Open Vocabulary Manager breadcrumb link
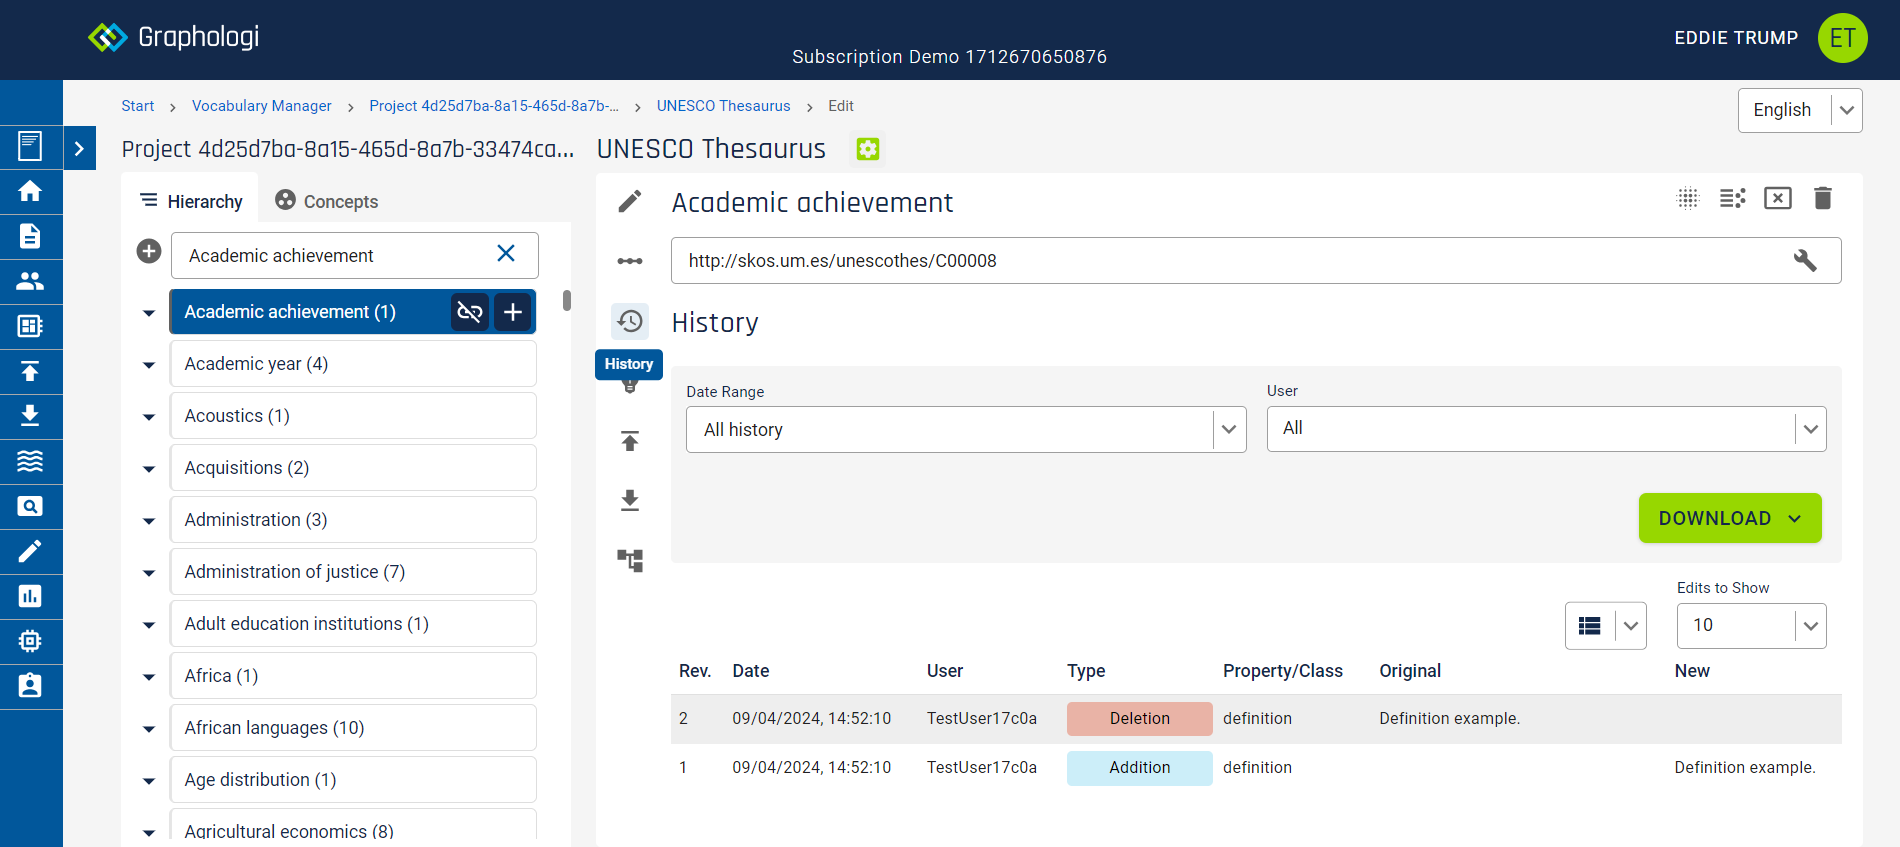 click(x=262, y=106)
